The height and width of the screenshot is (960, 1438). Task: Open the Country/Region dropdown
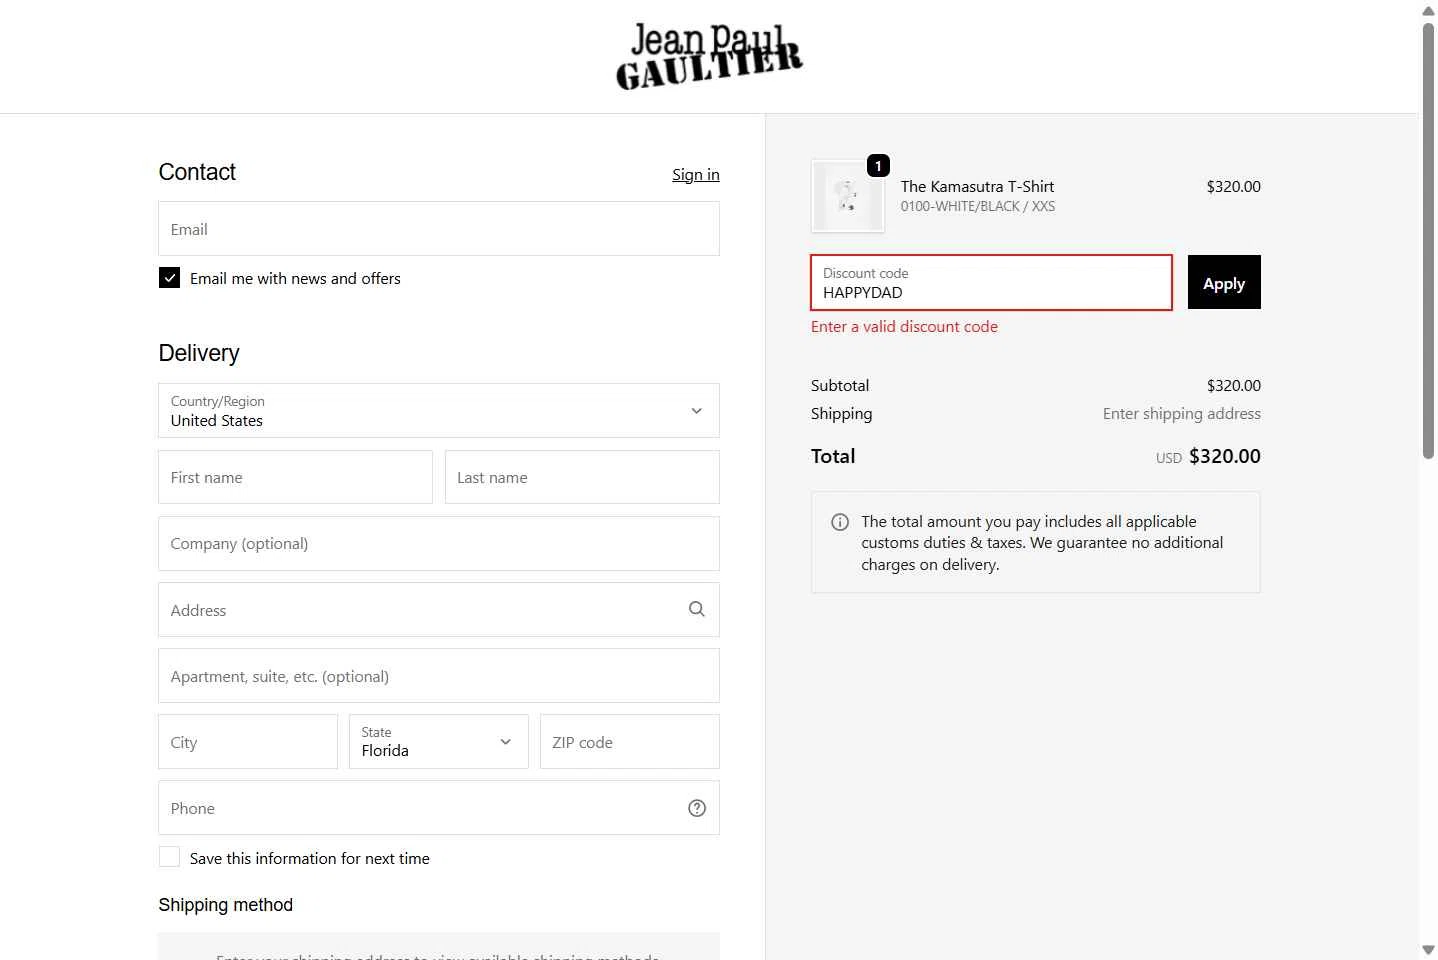tap(439, 410)
